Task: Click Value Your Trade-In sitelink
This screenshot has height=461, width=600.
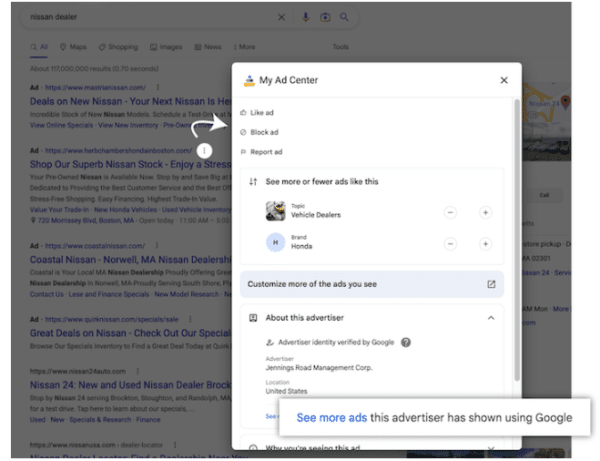Action: (x=59, y=210)
